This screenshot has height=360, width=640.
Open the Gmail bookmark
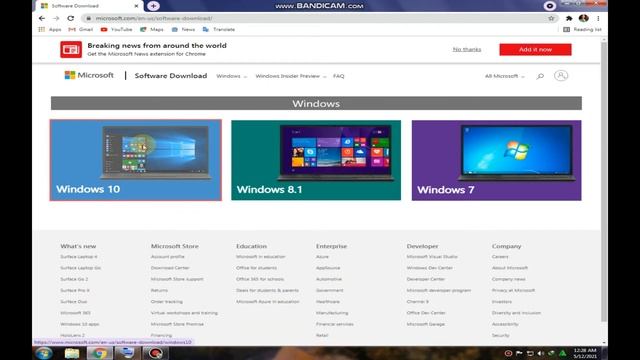[x=81, y=29]
